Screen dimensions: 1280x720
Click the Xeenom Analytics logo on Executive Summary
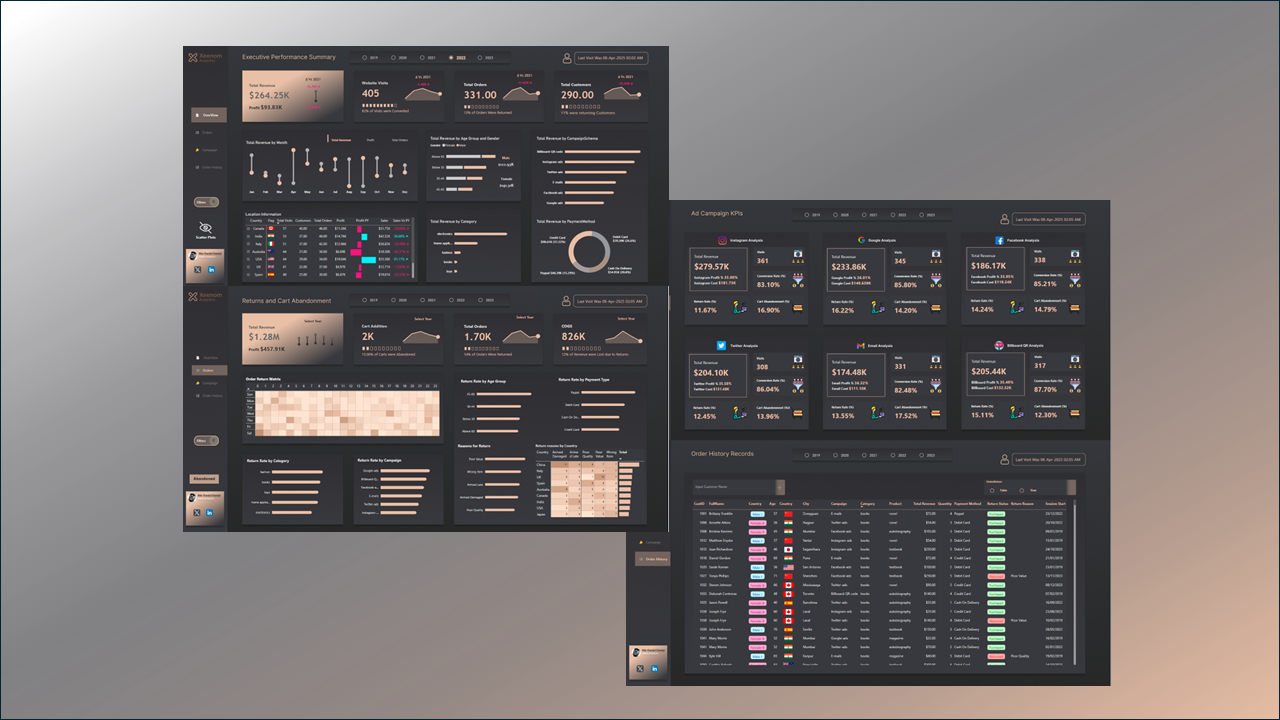194,58
